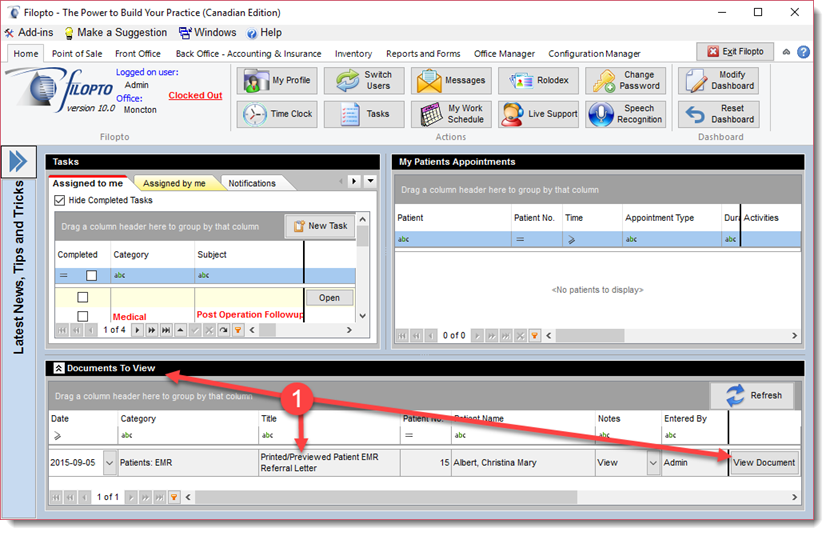The image size is (829, 535).
Task: Open Tasks from Actions ribbon
Action: (x=364, y=114)
